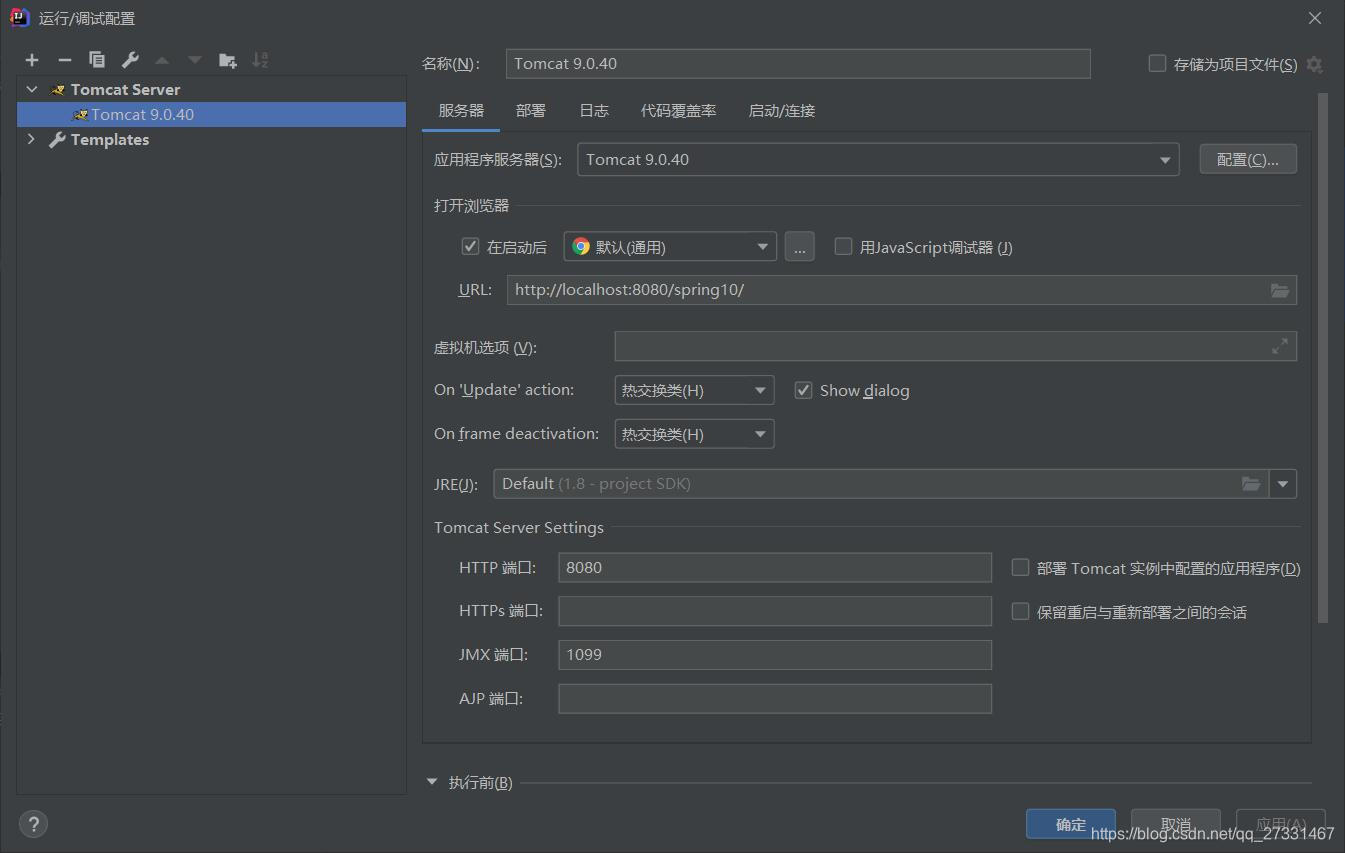Remove configuration with the minus icon
The height and width of the screenshot is (853, 1345).
pos(64,60)
